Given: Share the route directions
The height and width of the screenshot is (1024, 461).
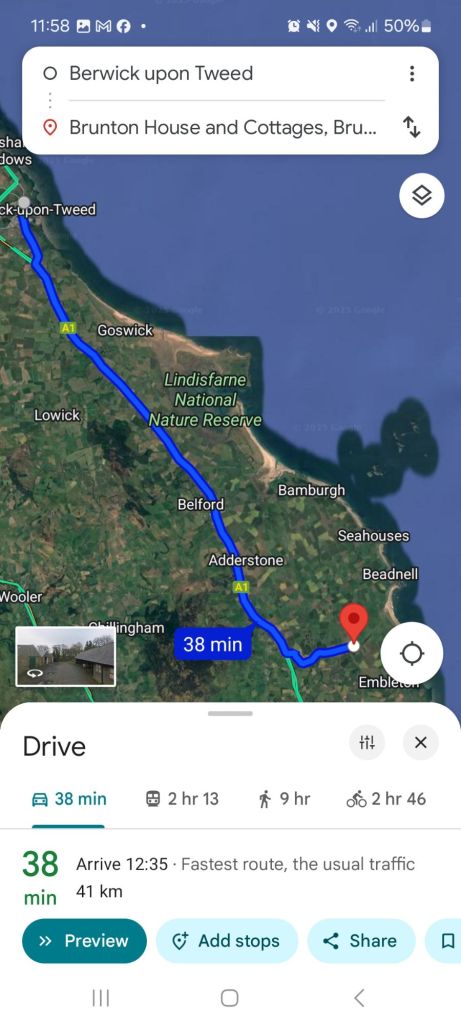Looking at the screenshot, I should (361, 941).
